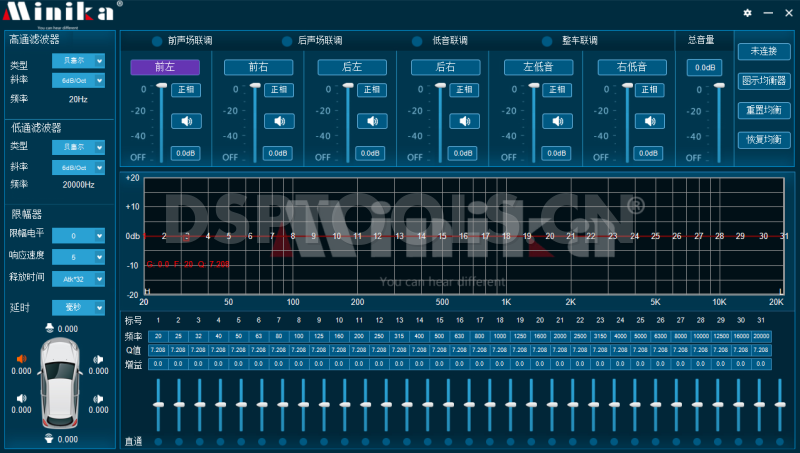Open 延时 unit dropdown showing 毫秒

pos(79,308)
